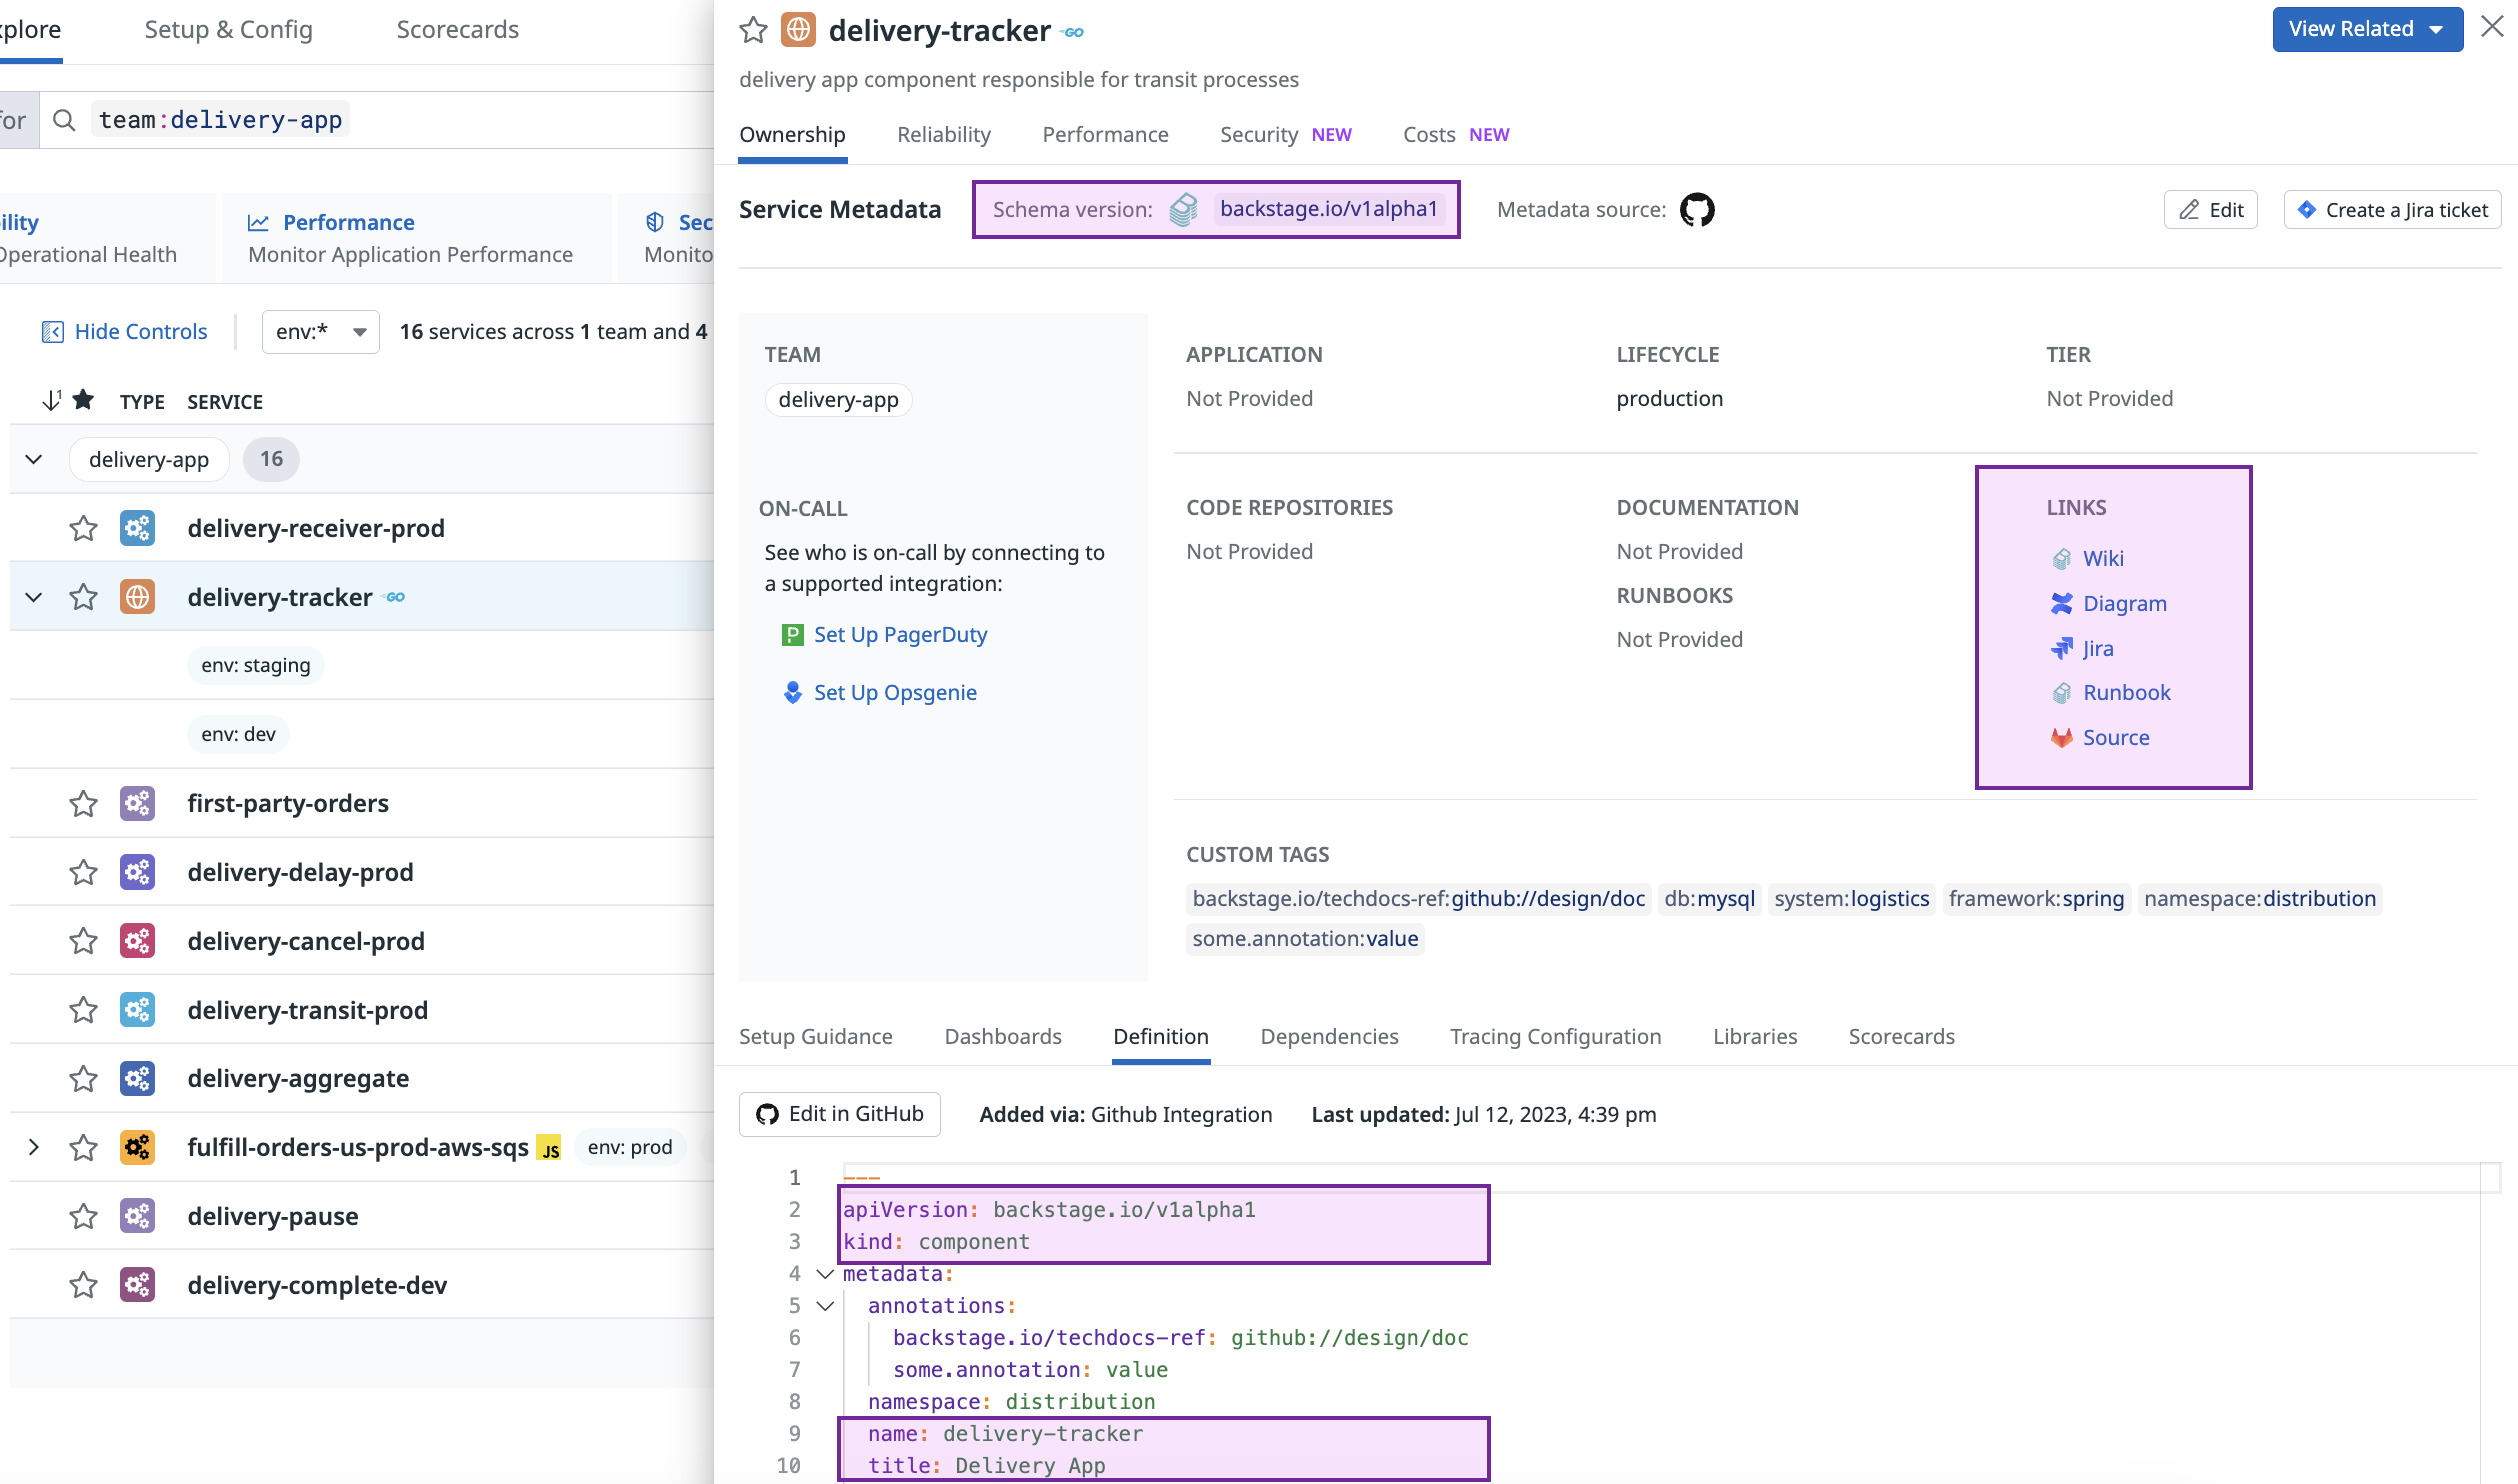Open the env:* filter dropdown
2518x1484 pixels.
(x=320, y=332)
